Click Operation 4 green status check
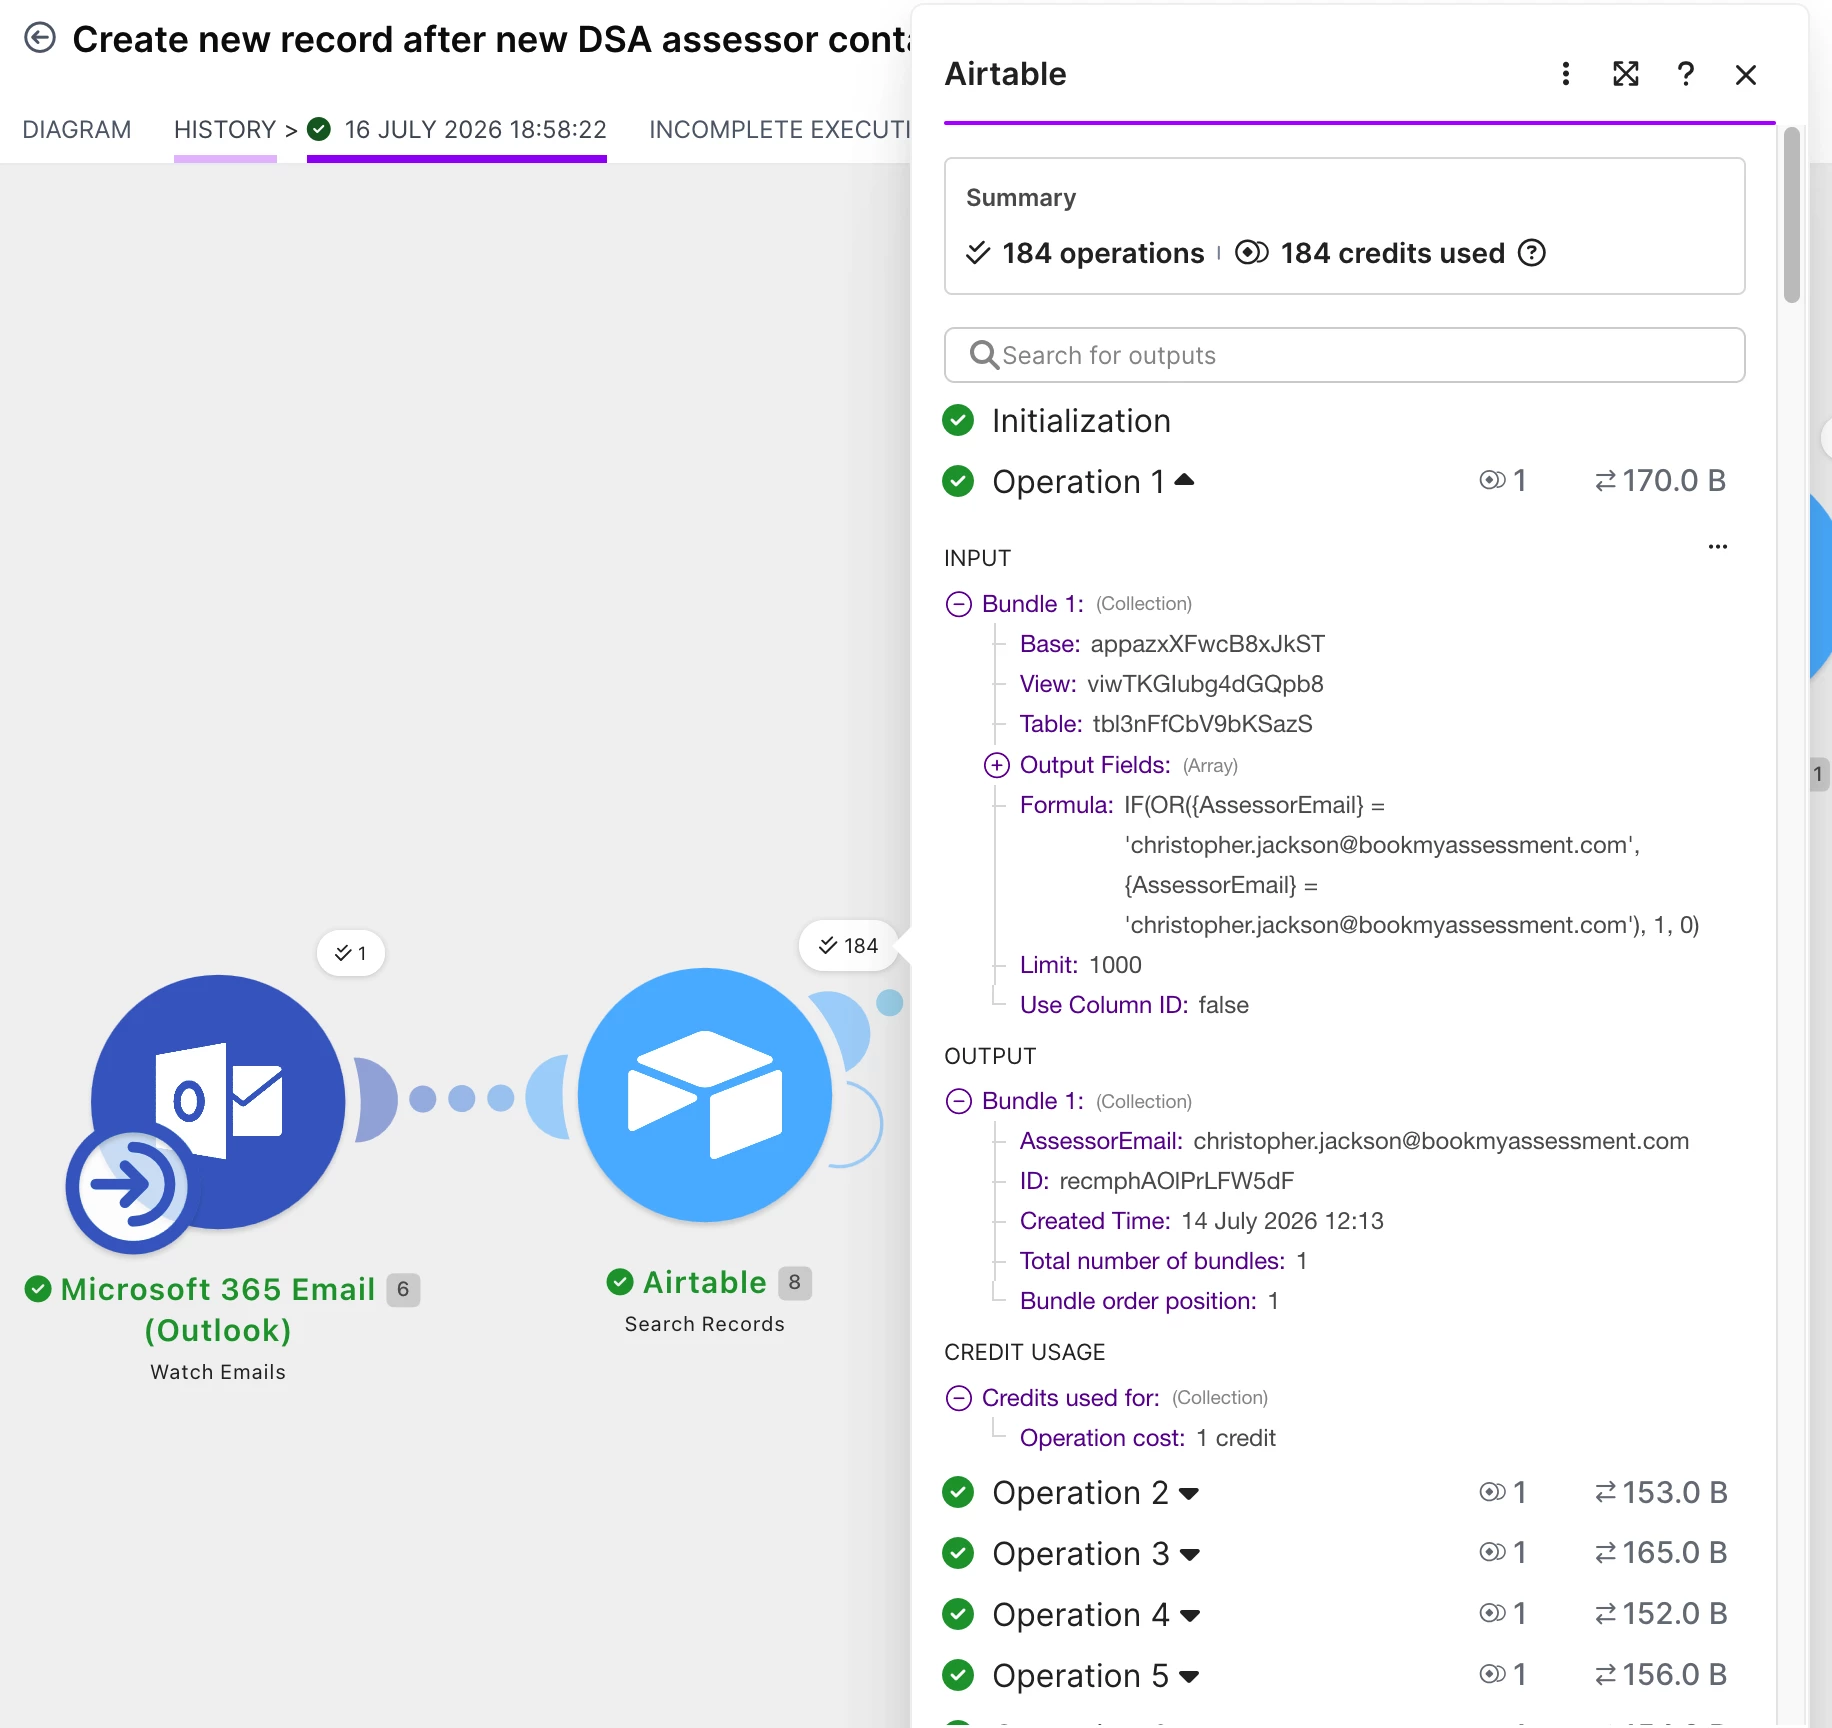The image size is (1832, 1728). (958, 1614)
